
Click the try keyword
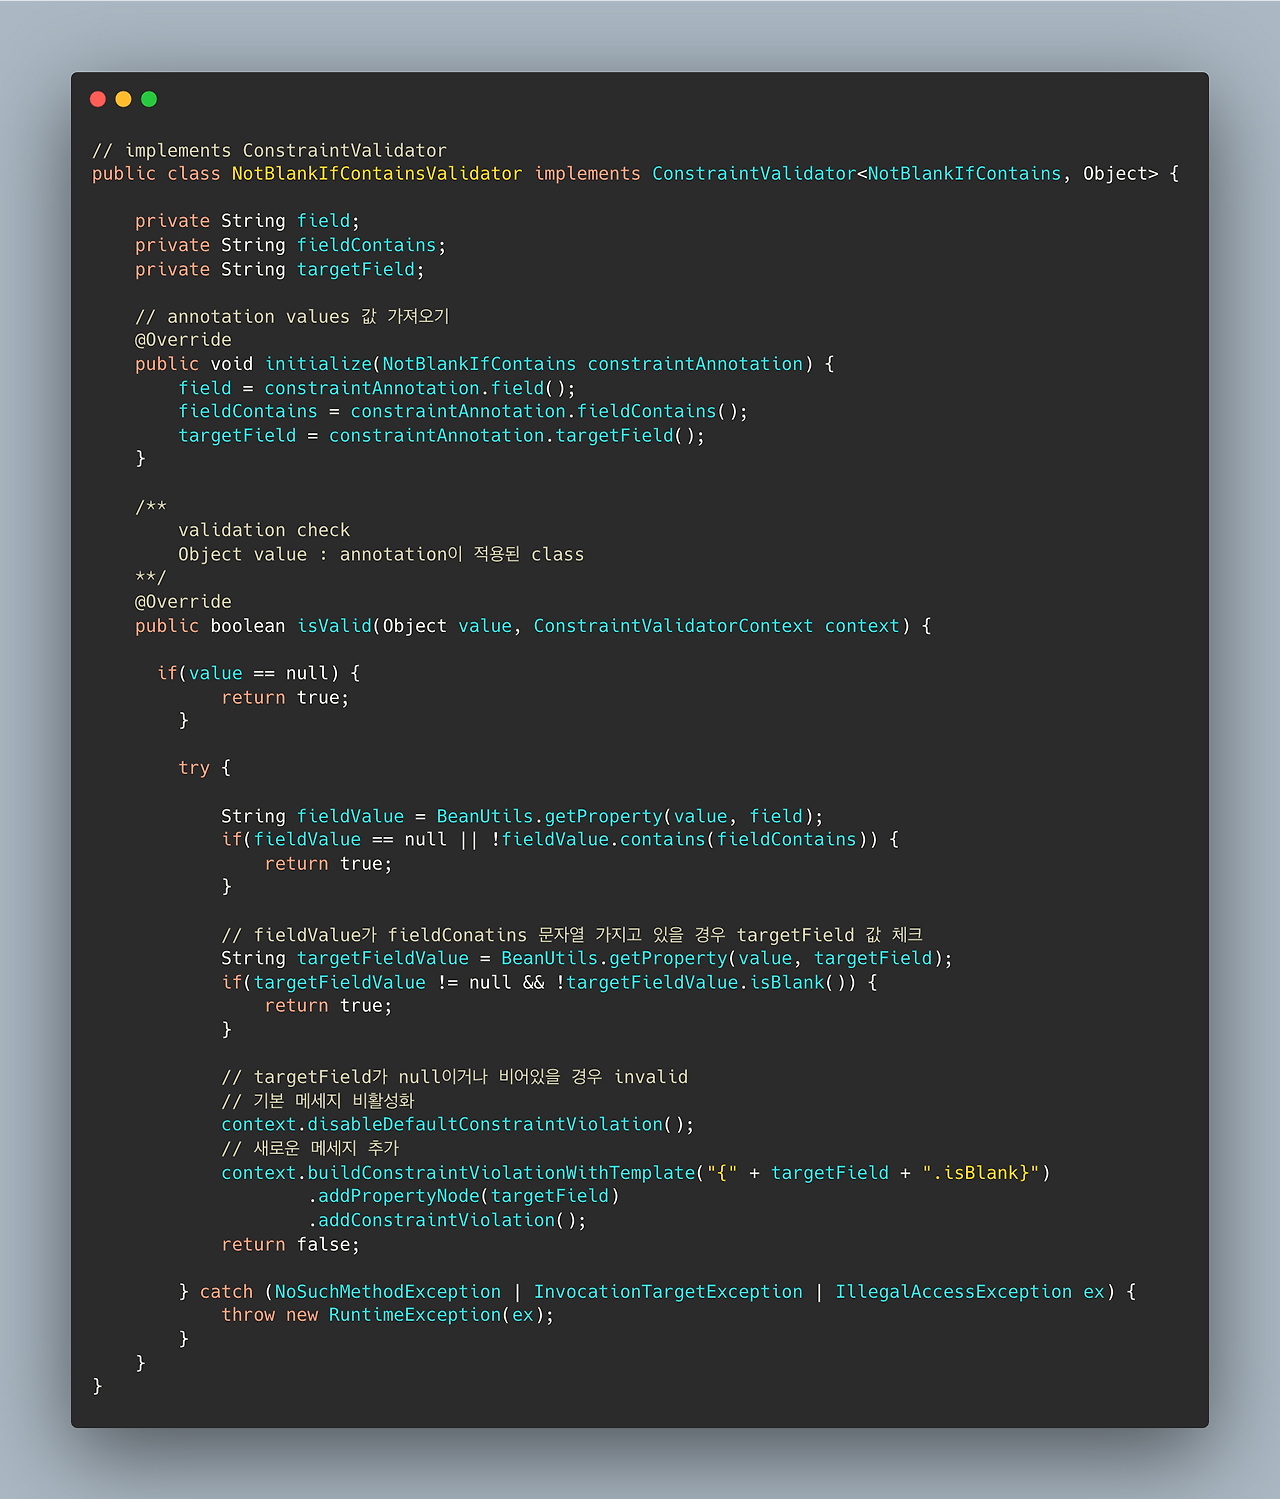pos(194,768)
